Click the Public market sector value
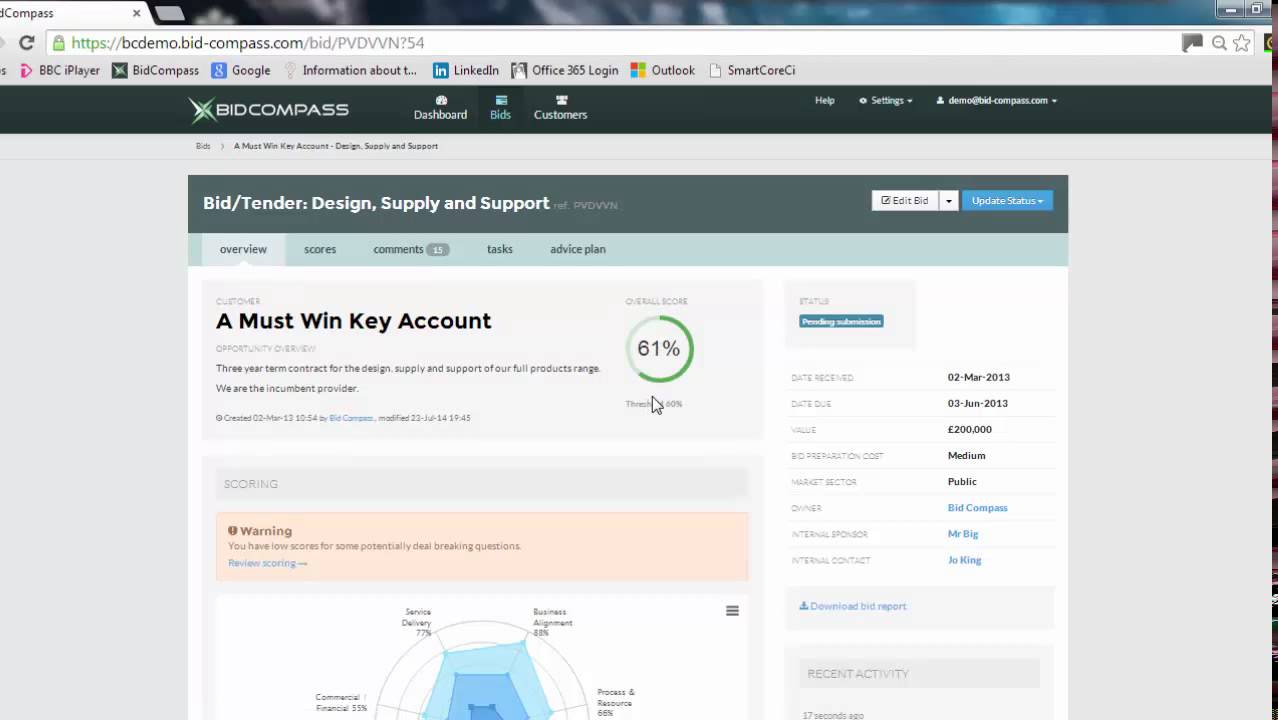 [x=962, y=481]
